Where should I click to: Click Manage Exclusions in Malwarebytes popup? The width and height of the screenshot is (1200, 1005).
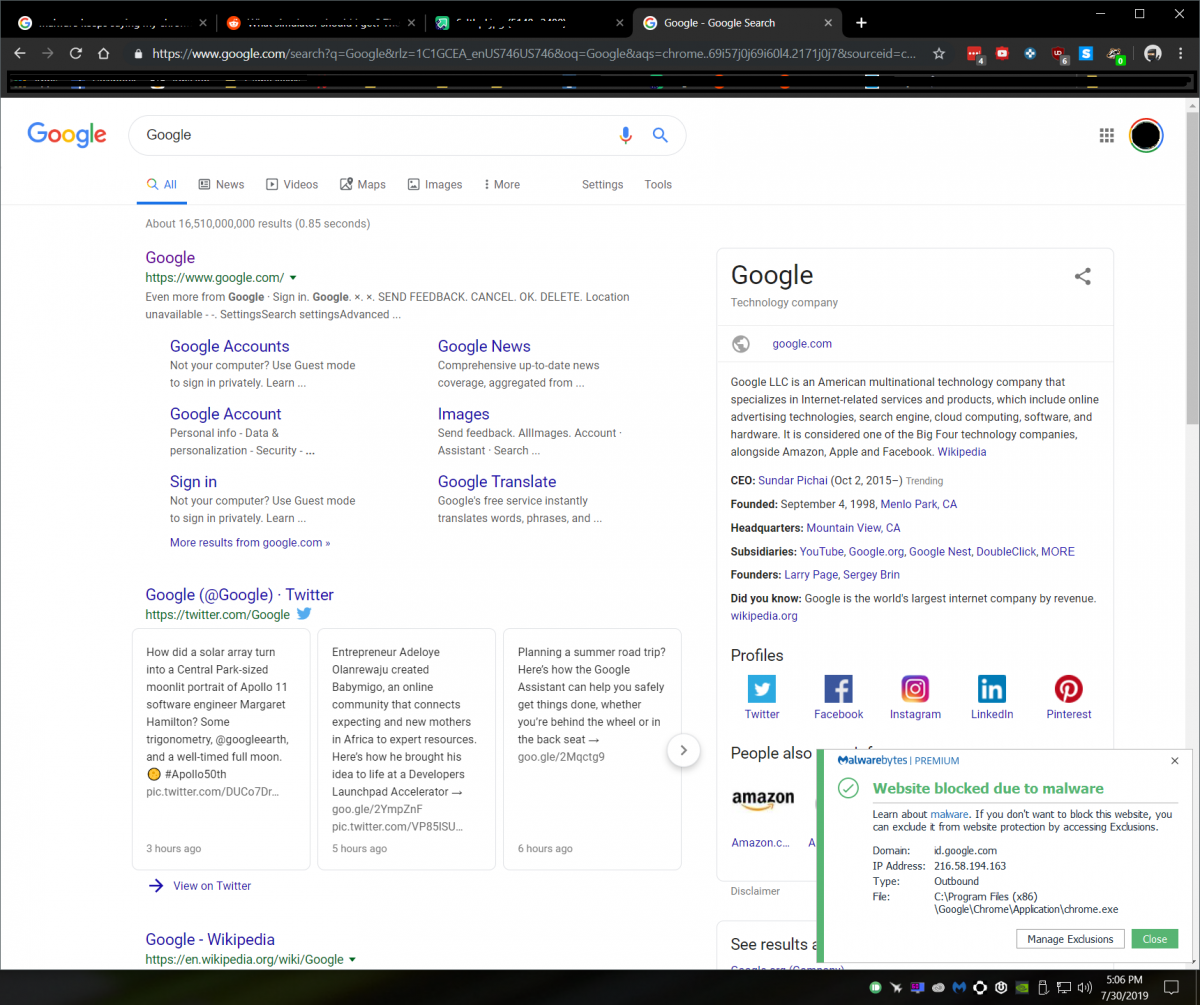[x=1070, y=939]
